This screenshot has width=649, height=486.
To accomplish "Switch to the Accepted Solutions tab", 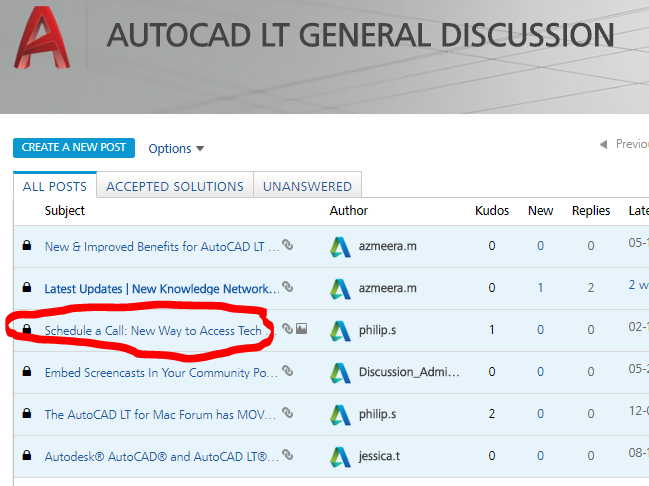I will [x=175, y=186].
